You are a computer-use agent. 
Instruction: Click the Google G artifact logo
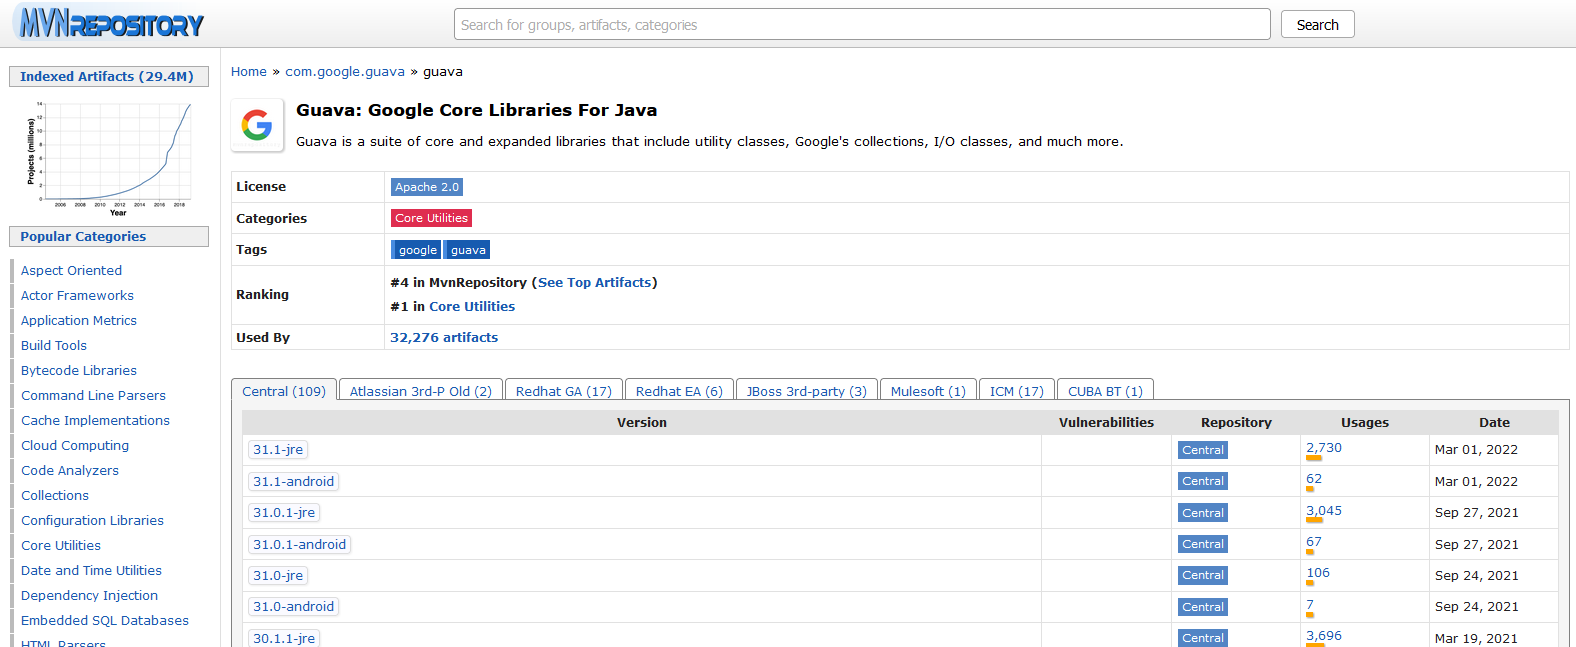pos(257,125)
